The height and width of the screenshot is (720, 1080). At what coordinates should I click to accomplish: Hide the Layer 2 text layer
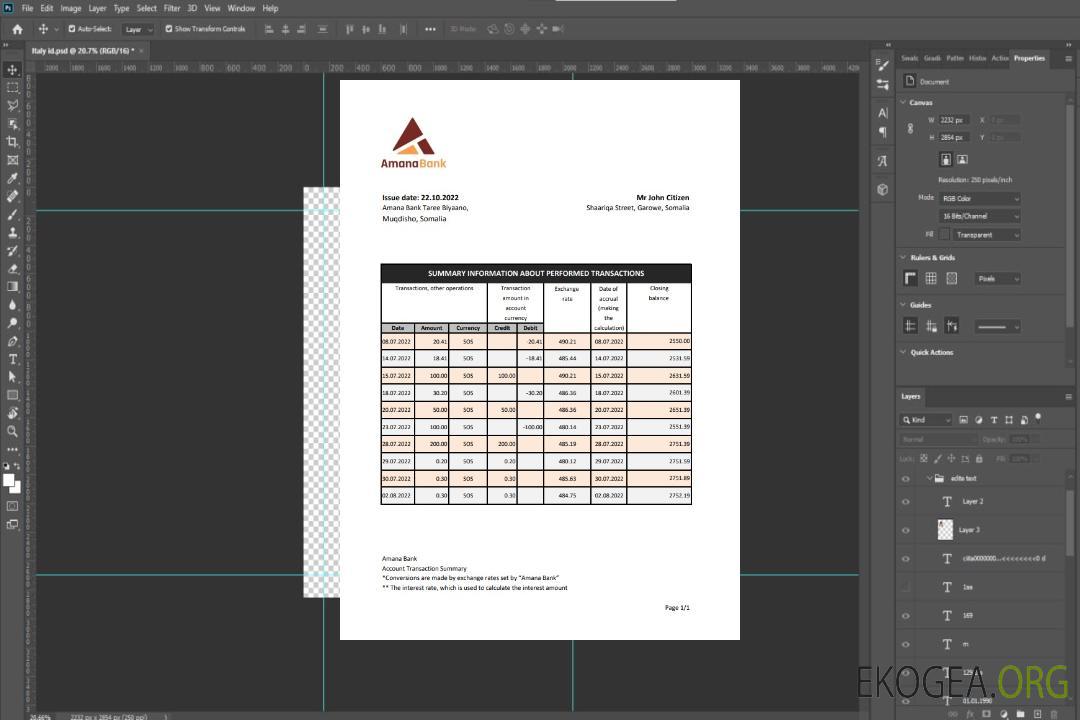[906, 502]
